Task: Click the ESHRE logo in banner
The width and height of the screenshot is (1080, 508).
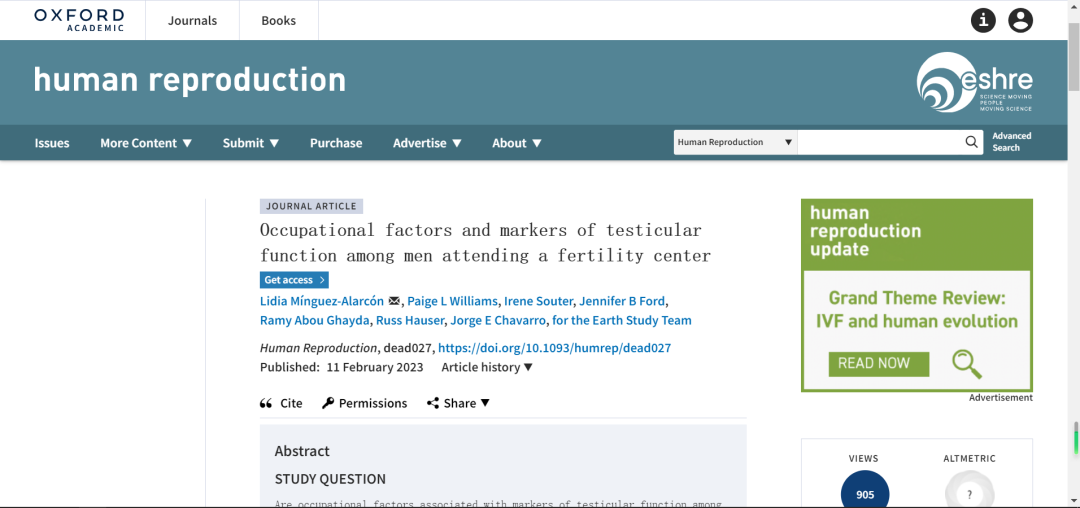Action: click(x=975, y=82)
